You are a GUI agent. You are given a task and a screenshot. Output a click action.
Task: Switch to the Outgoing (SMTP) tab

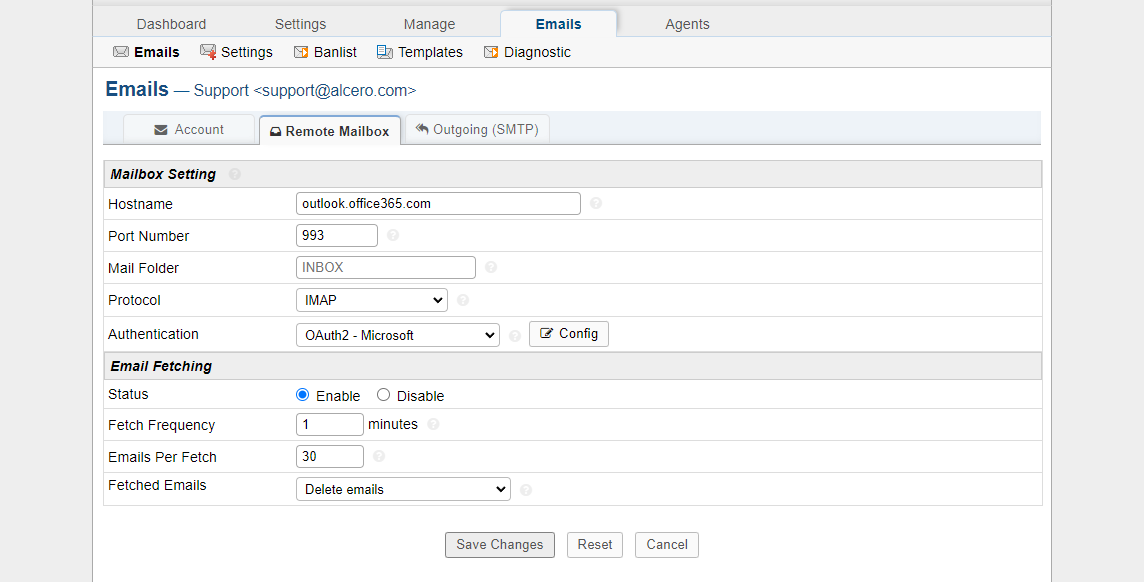coord(478,129)
